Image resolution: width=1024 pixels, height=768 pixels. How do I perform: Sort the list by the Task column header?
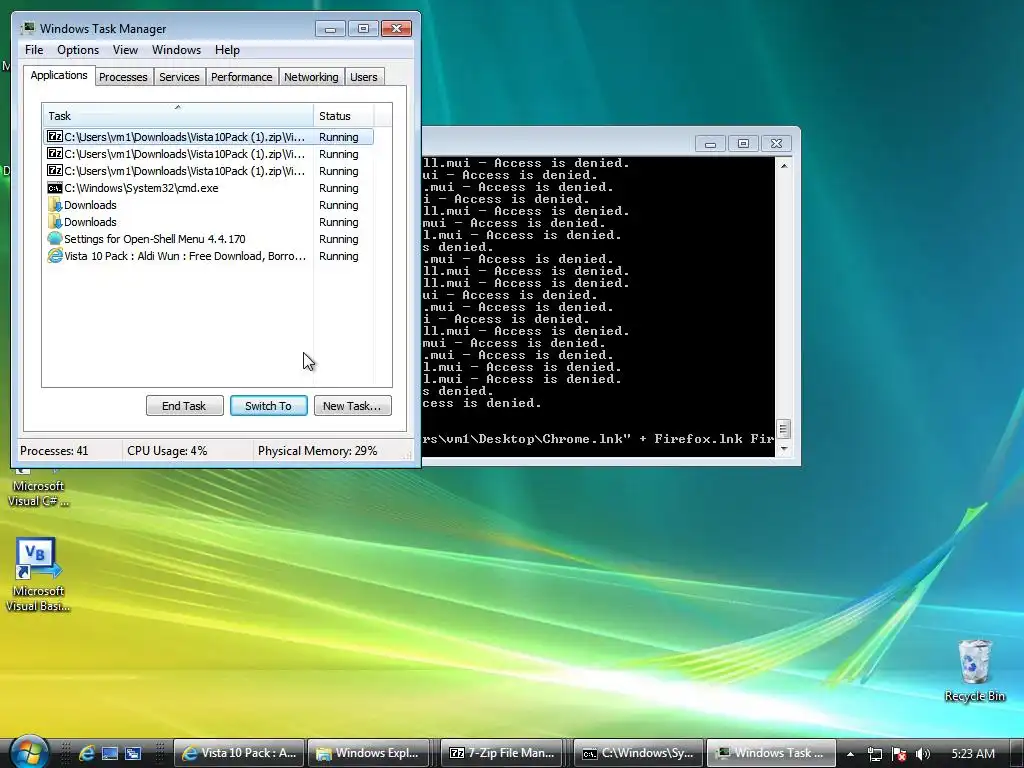(178, 116)
